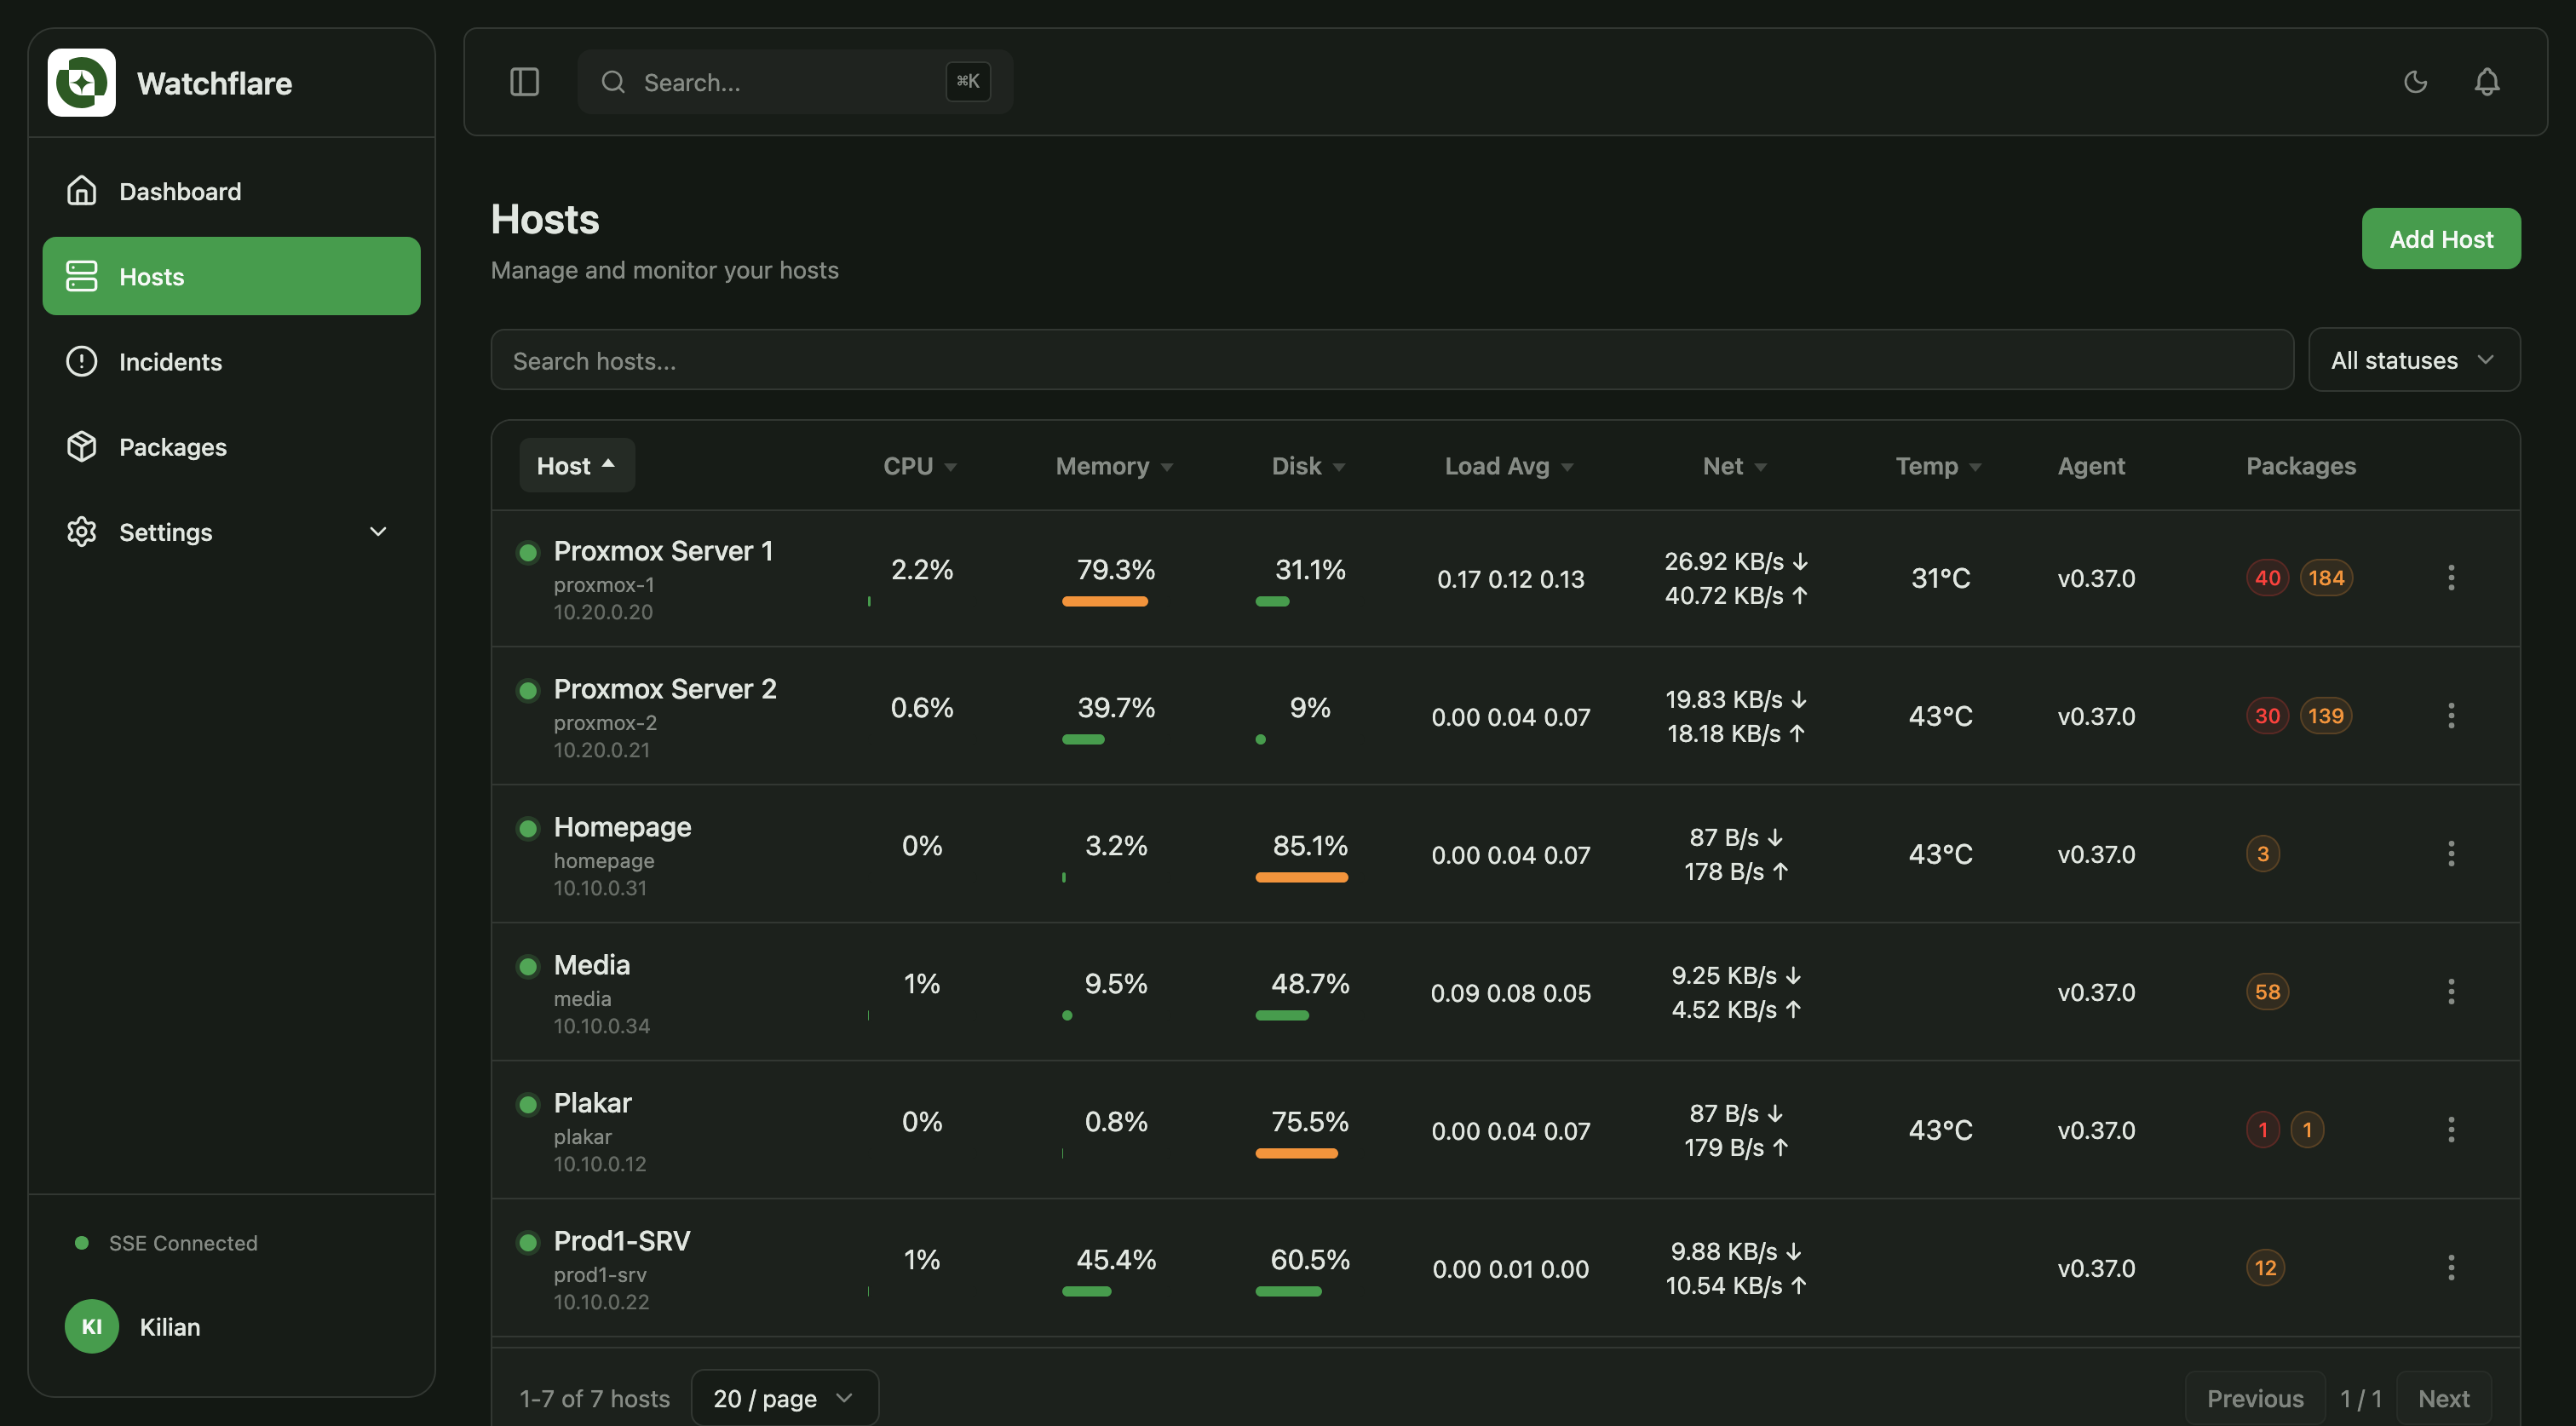The height and width of the screenshot is (1426, 2576).
Task: Go to Dashboard page
Action: (x=231, y=190)
